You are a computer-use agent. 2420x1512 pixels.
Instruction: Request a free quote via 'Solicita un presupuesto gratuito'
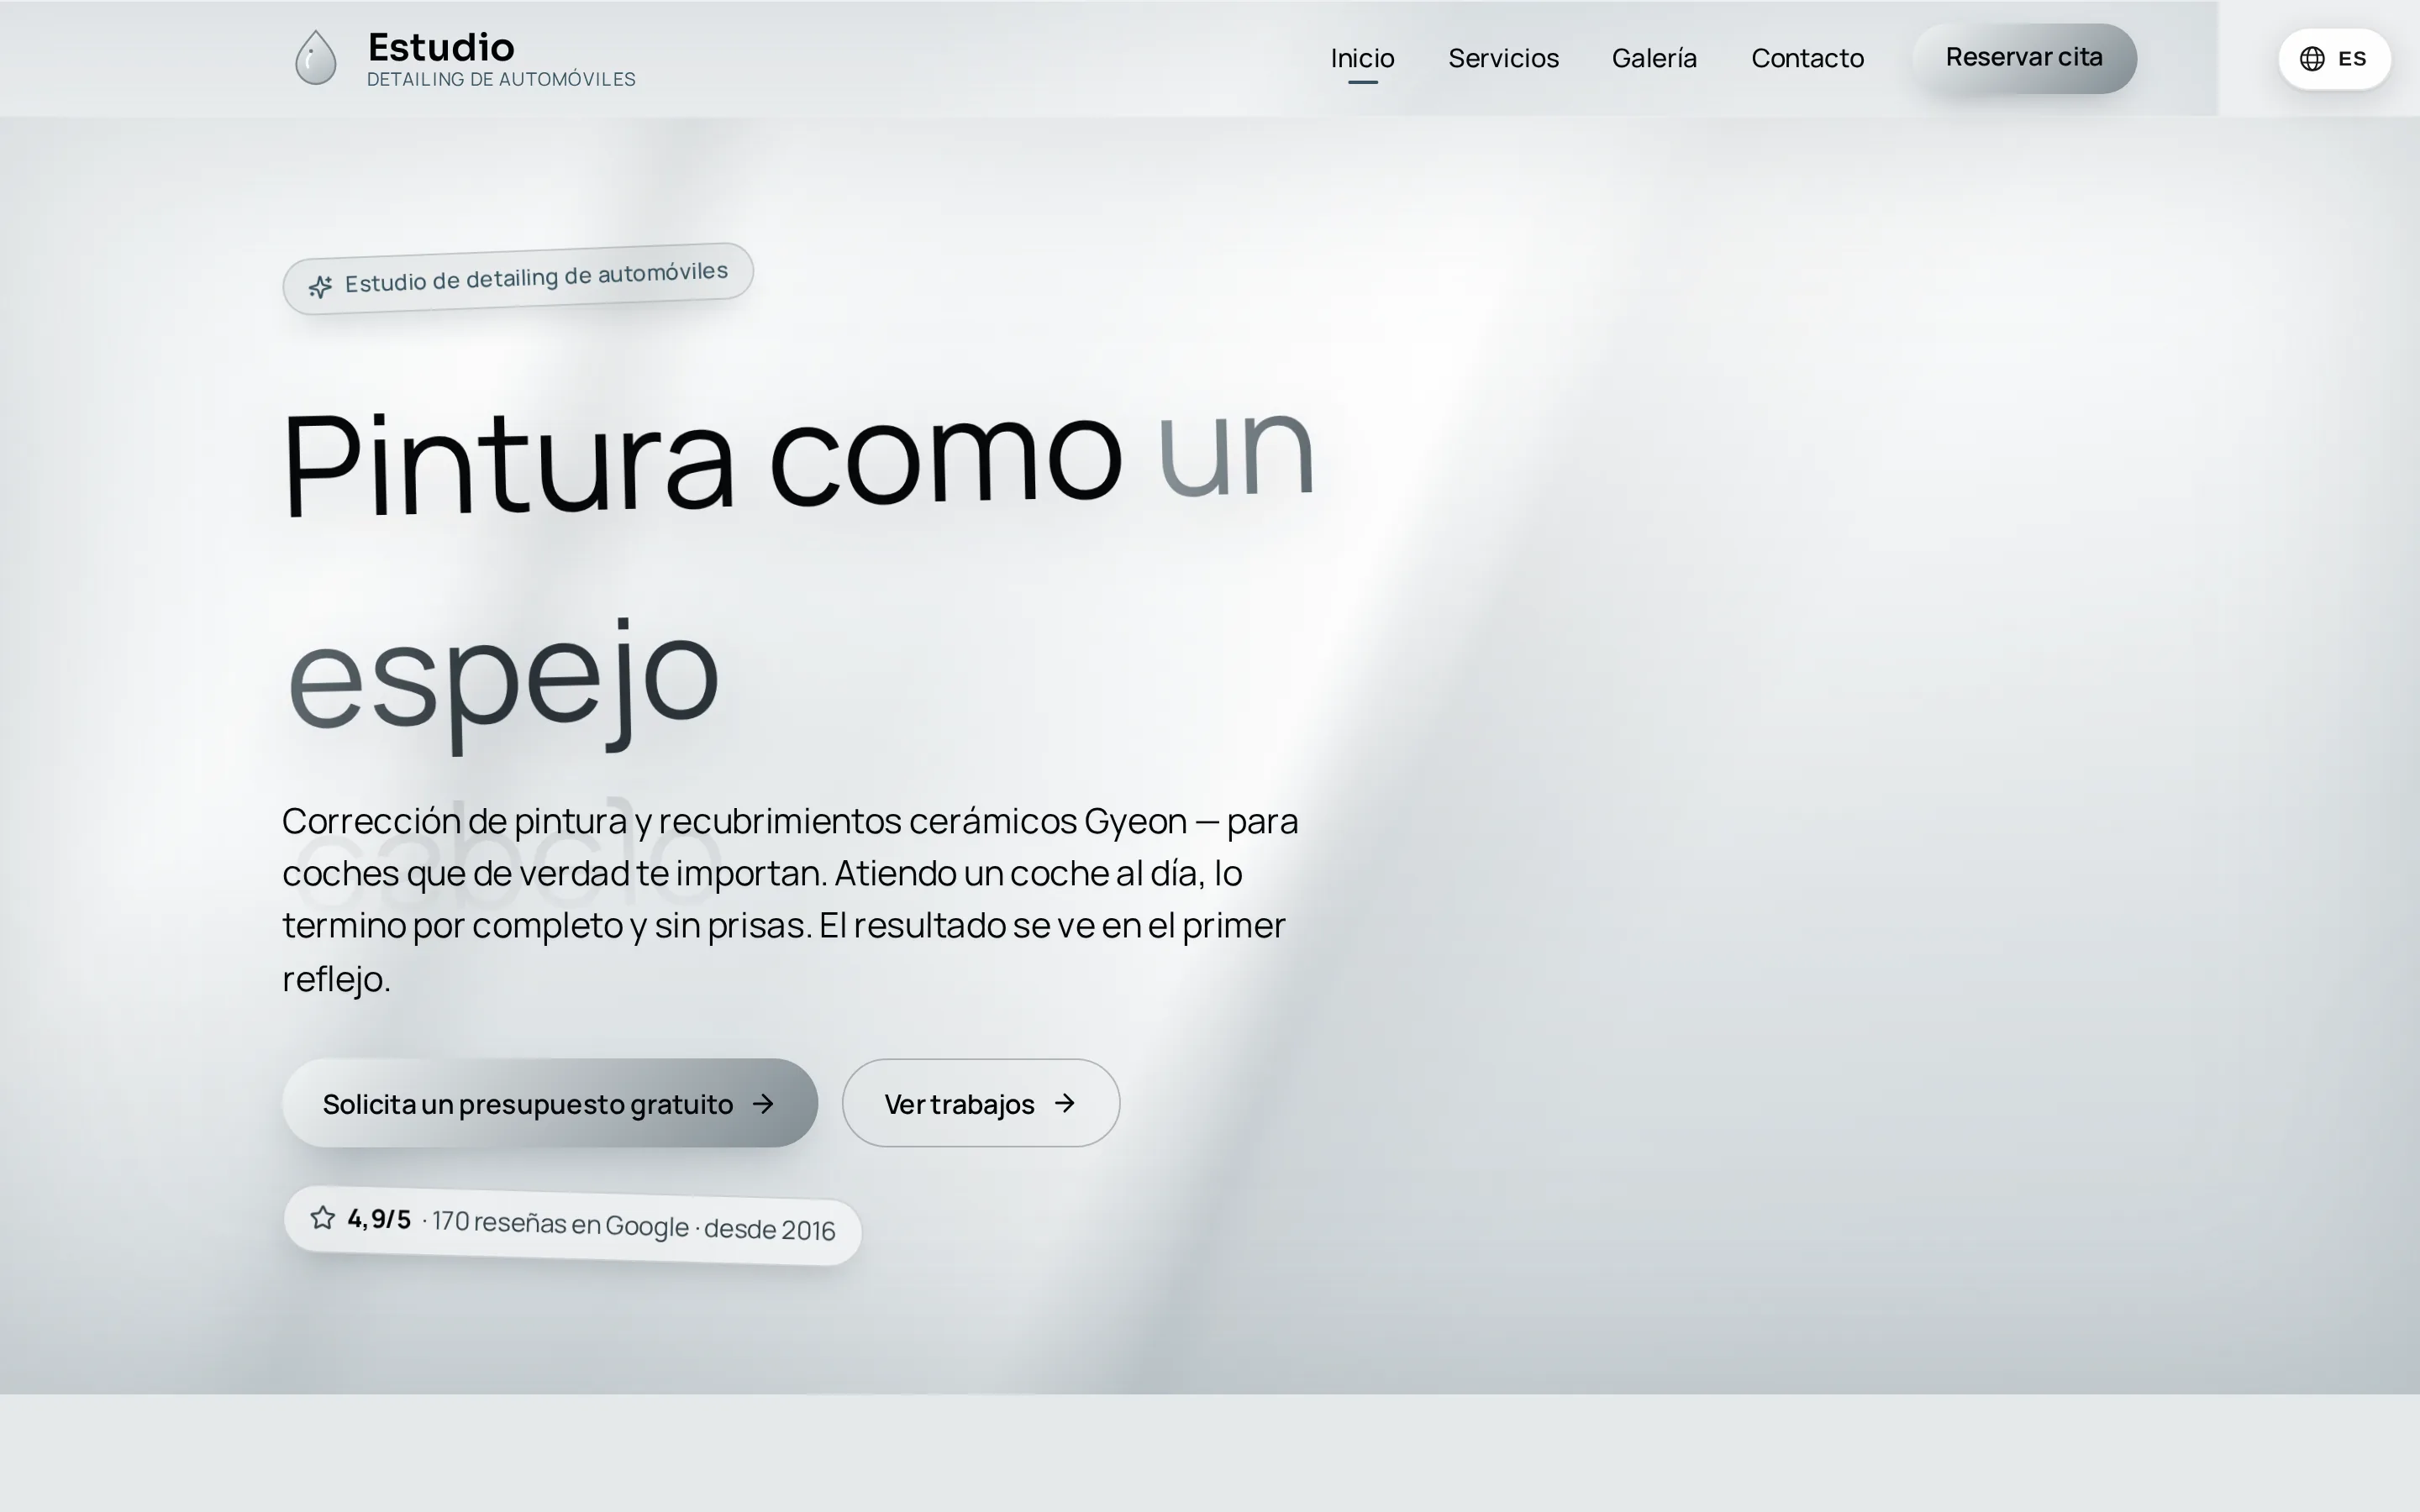click(550, 1103)
